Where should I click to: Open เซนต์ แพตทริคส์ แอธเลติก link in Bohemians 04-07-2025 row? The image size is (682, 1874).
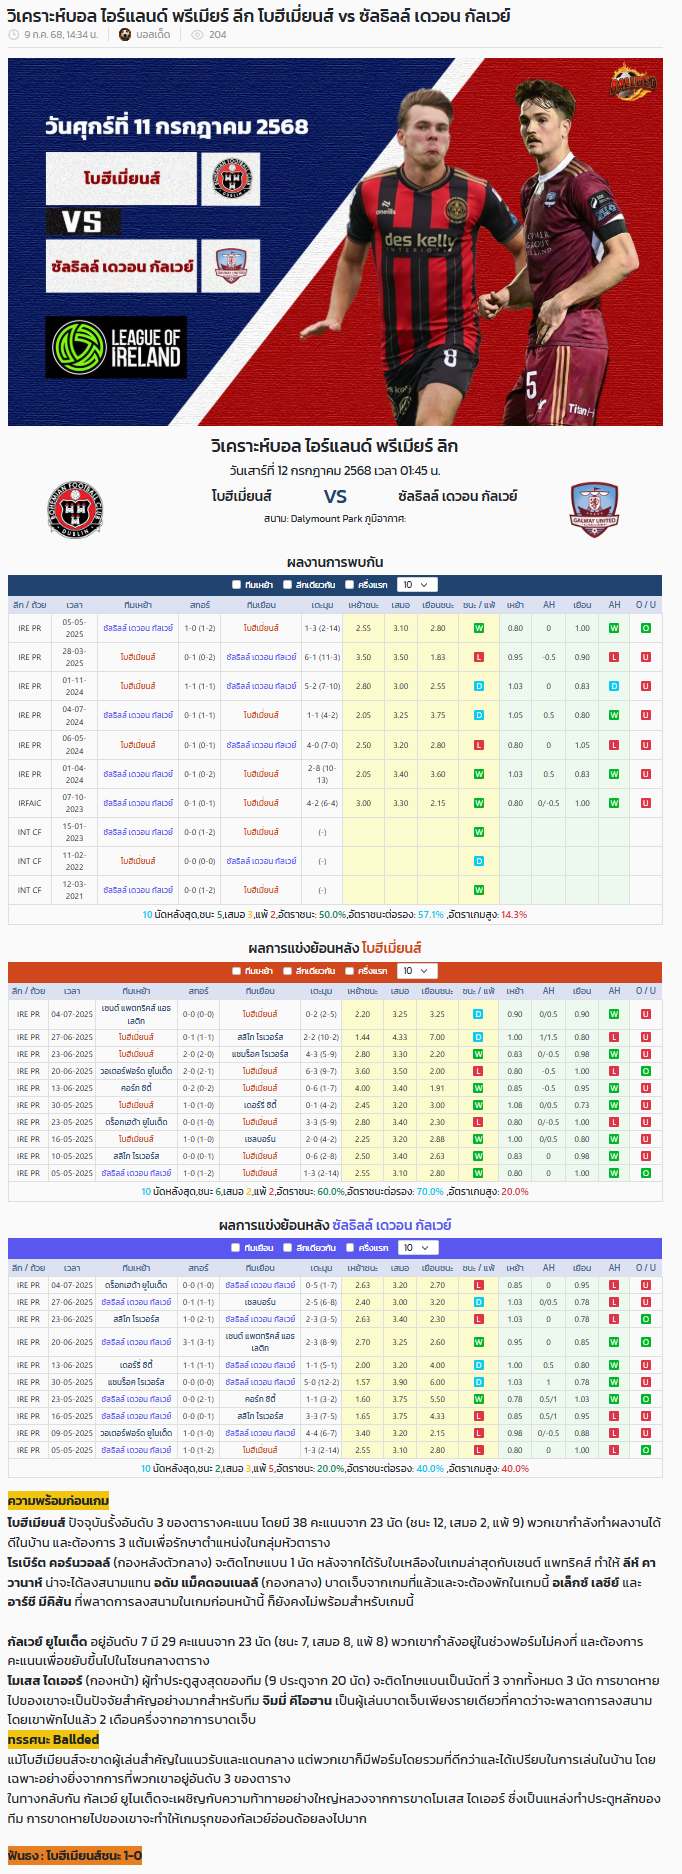click(136, 1014)
